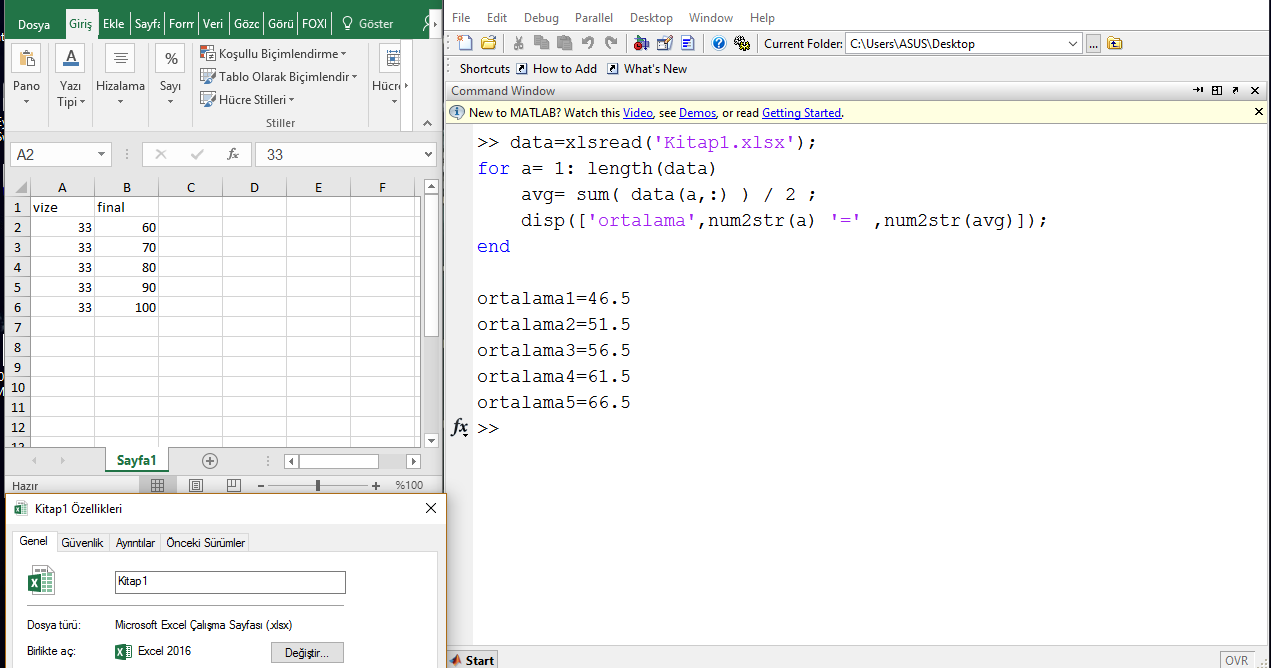
Task: Select the Sayfa1 sheet tab
Action: (x=137, y=460)
